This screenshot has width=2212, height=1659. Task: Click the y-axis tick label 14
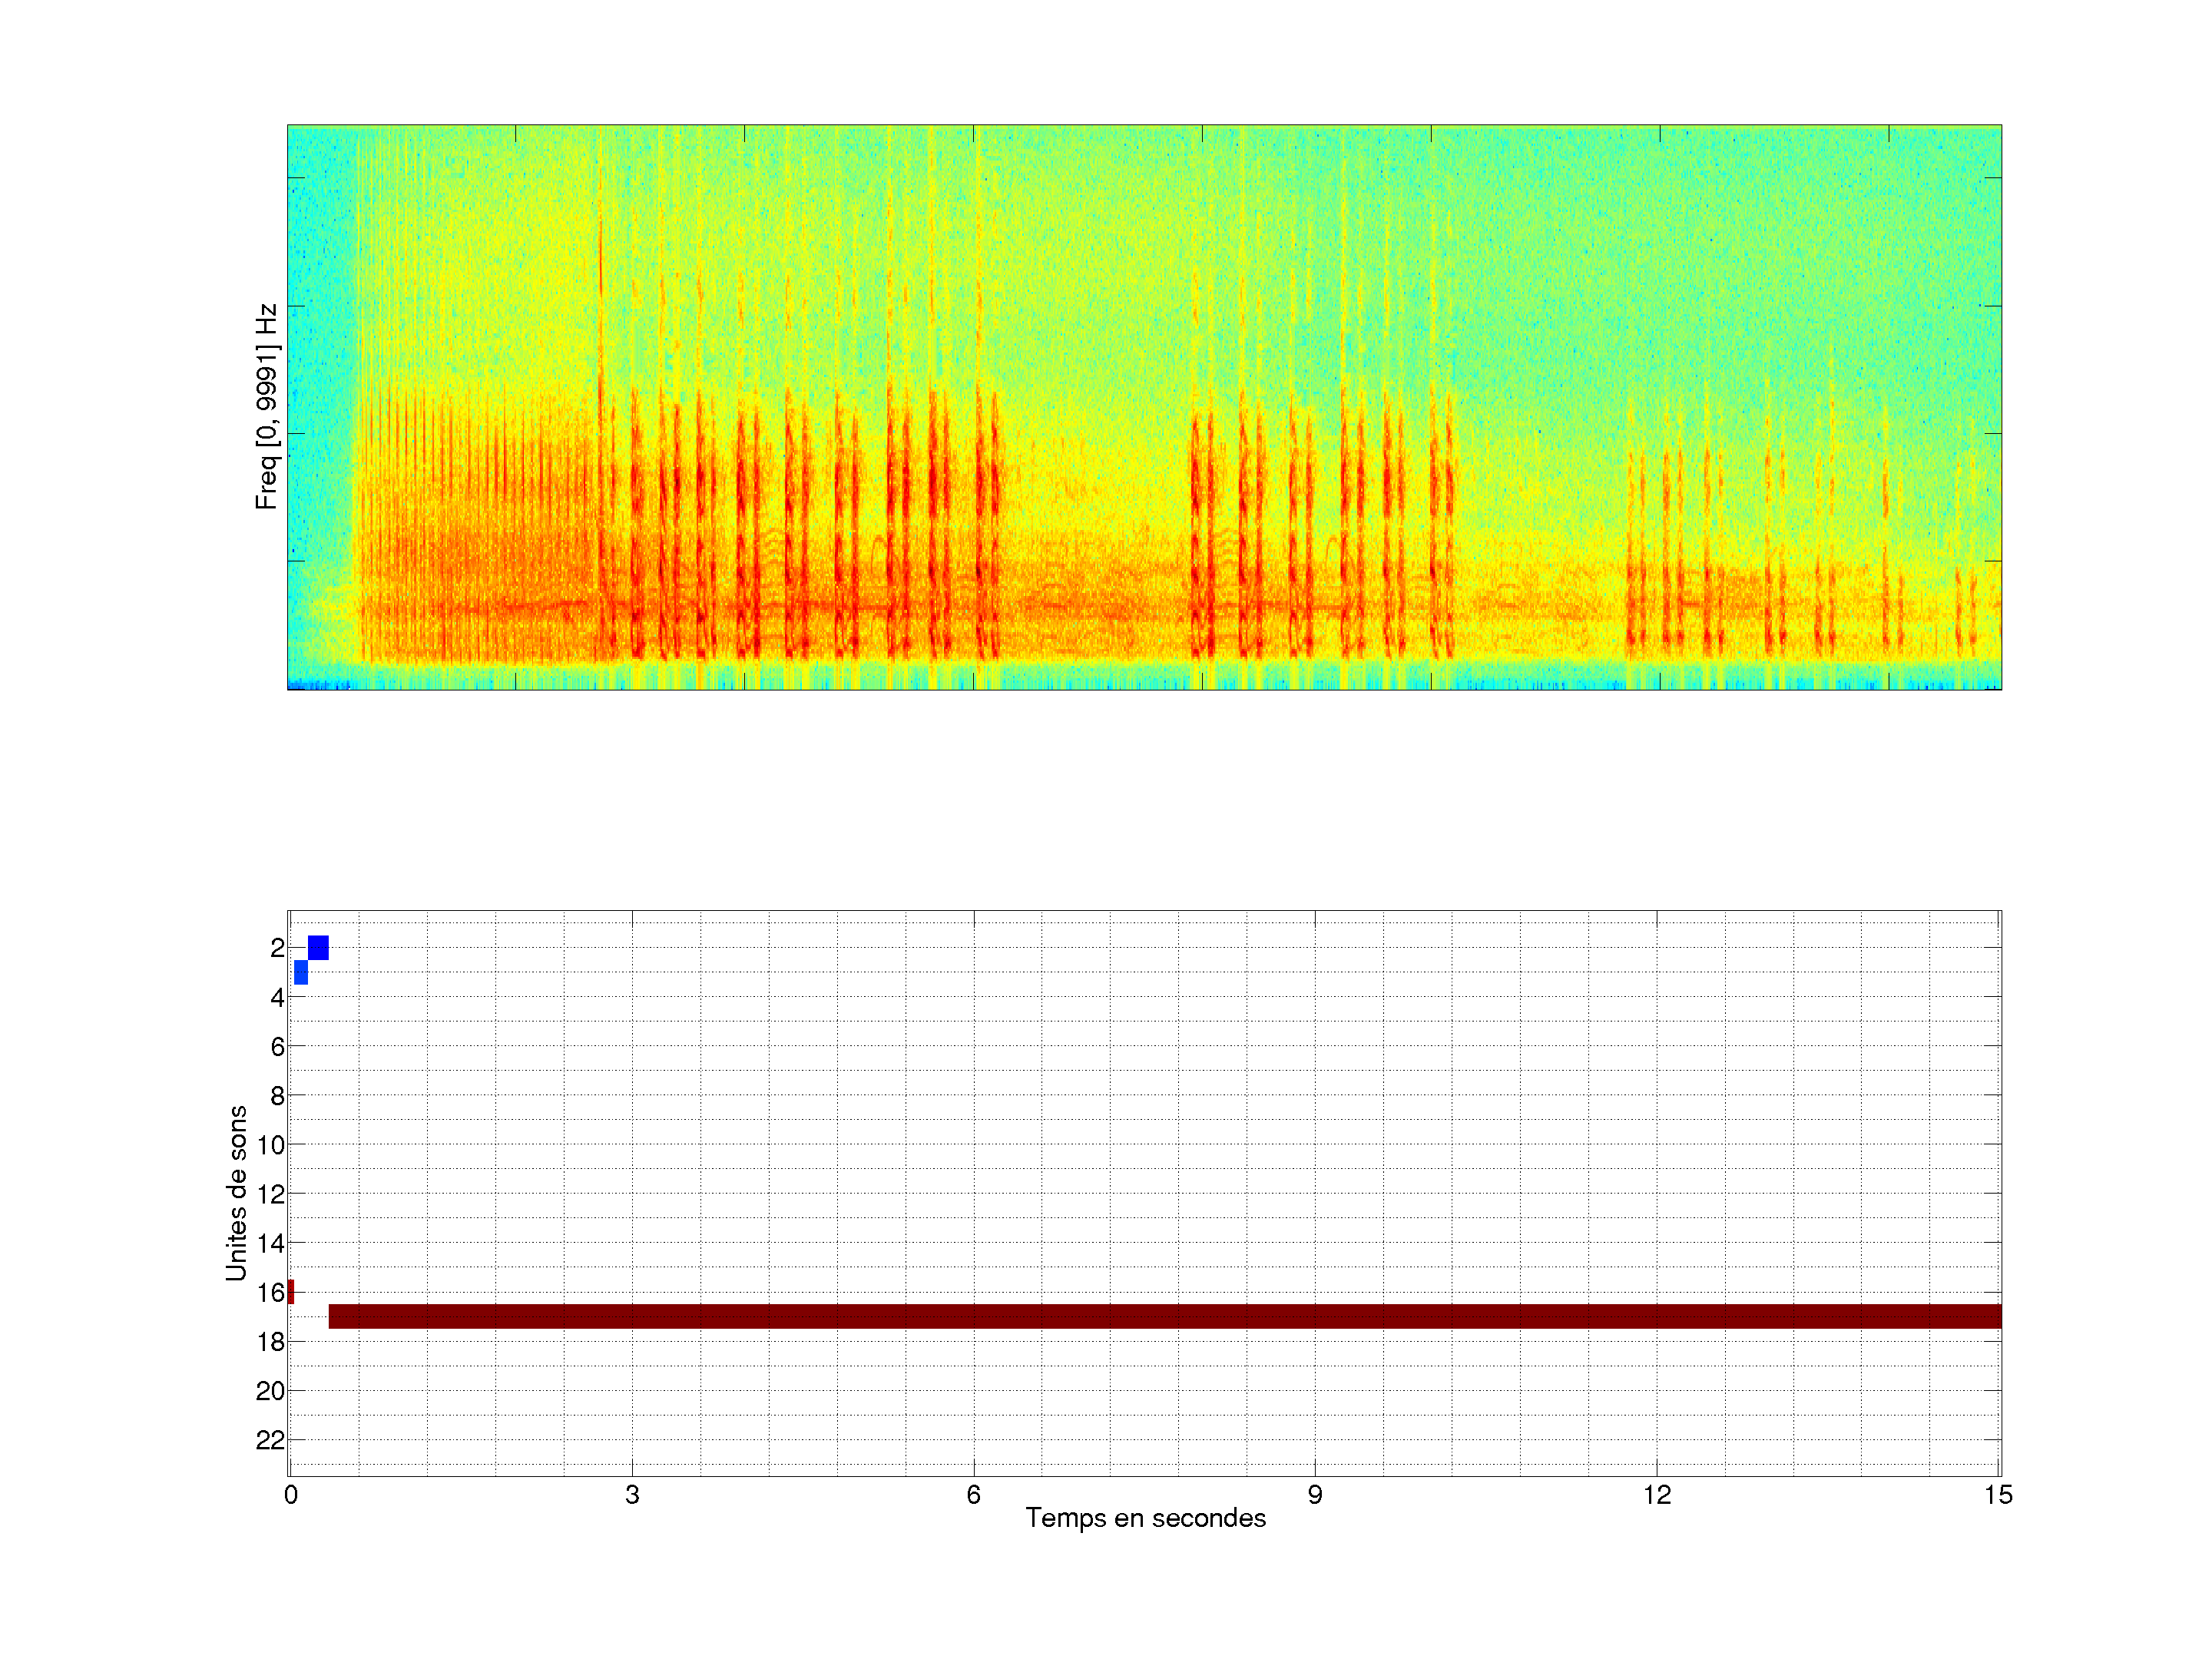(270, 1243)
